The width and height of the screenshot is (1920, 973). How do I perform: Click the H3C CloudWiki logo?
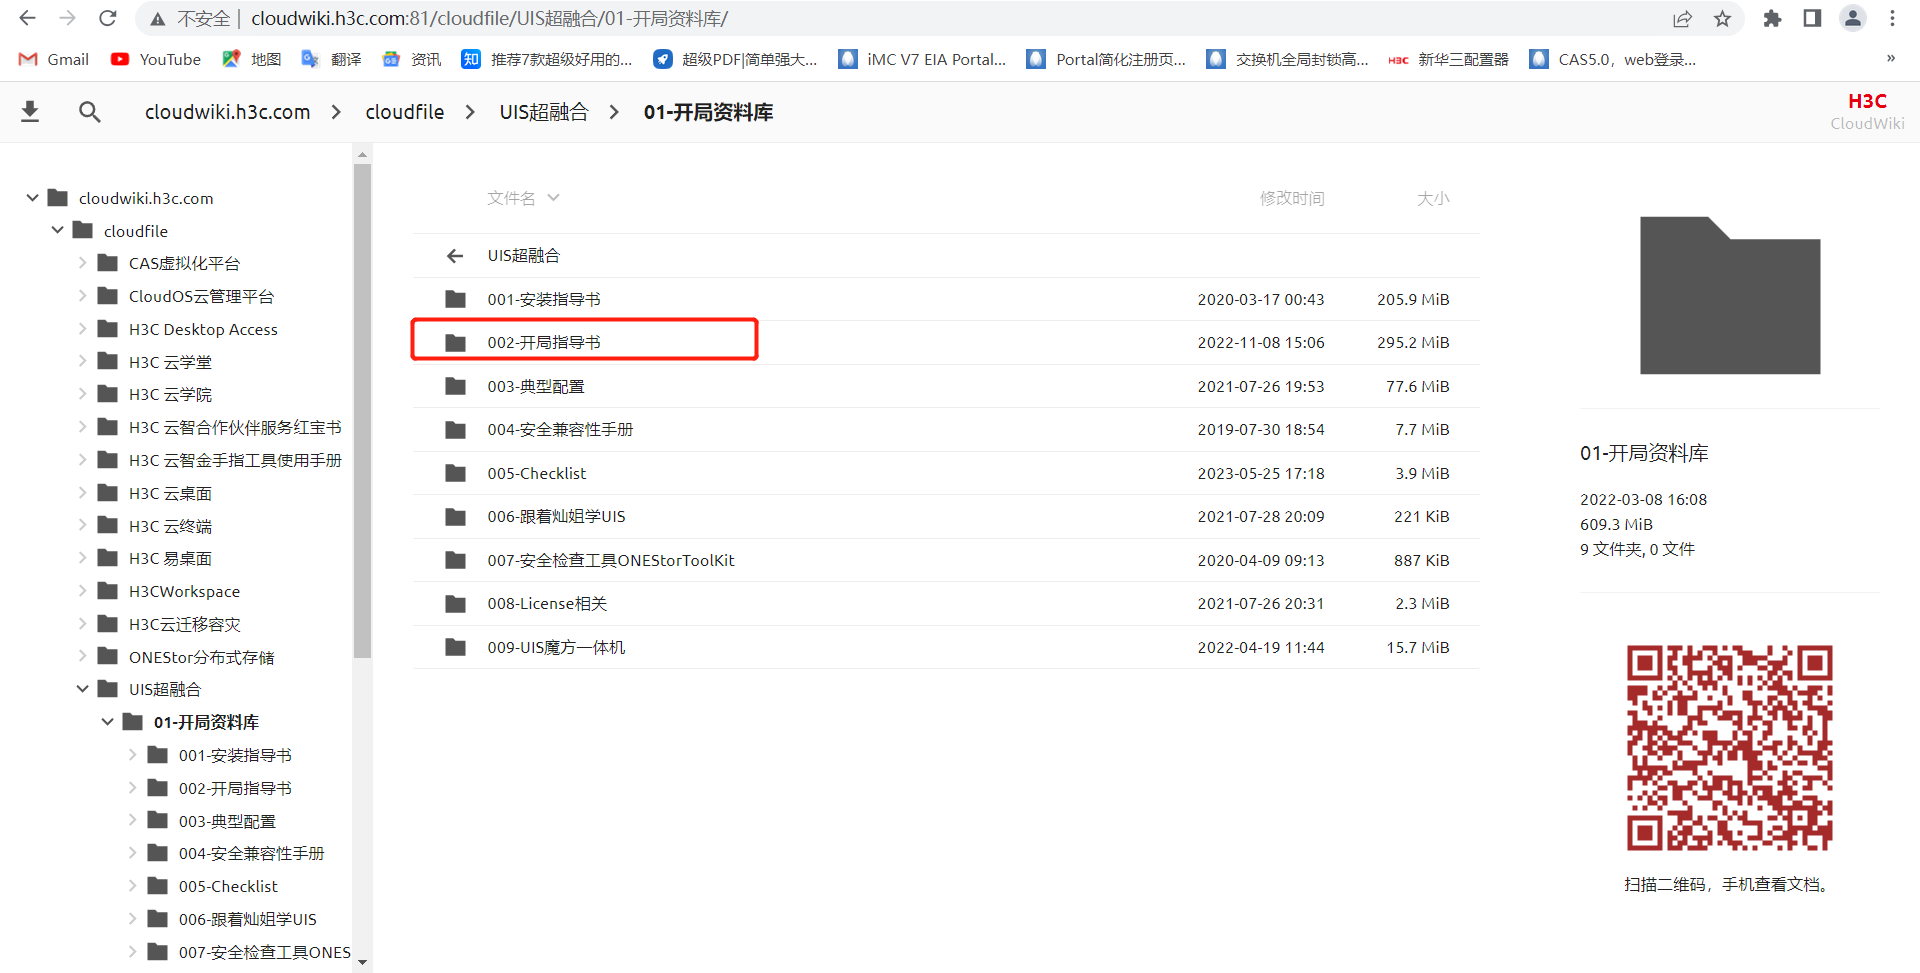1867,111
